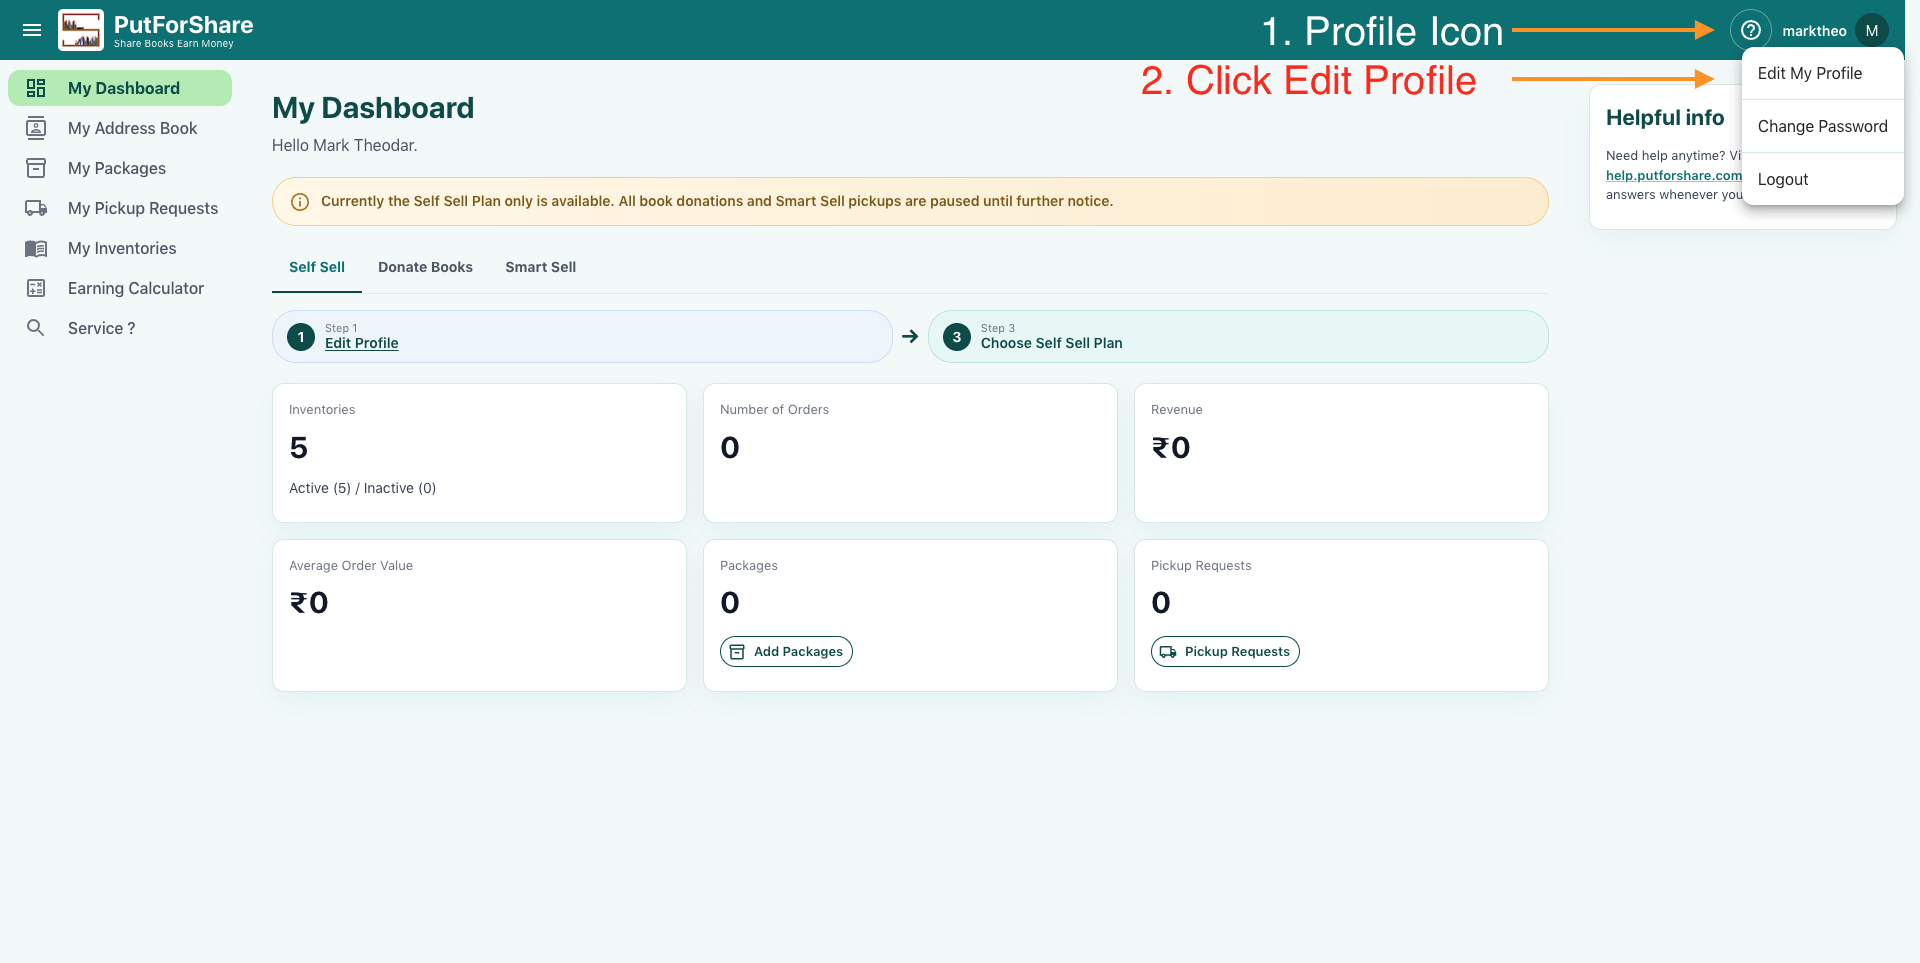Click the Add Packages button
The height and width of the screenshot is (963, 1920).
pyautogui.click(x=786, y=652)
